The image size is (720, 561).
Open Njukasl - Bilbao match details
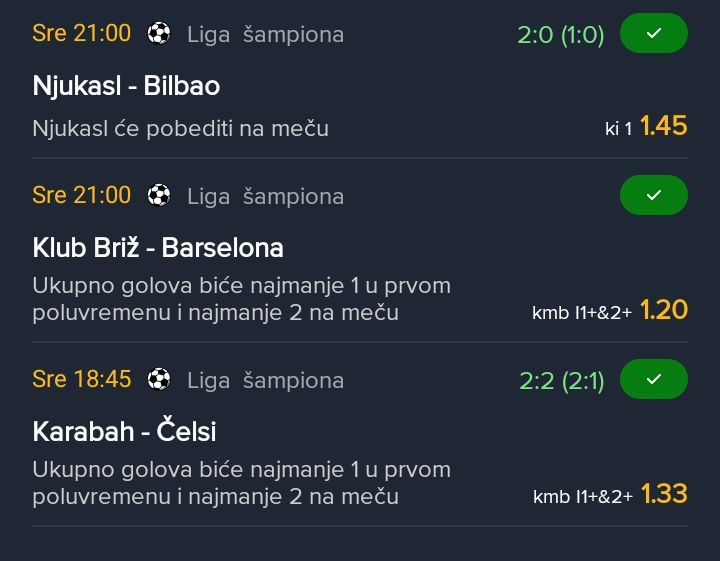126,86
